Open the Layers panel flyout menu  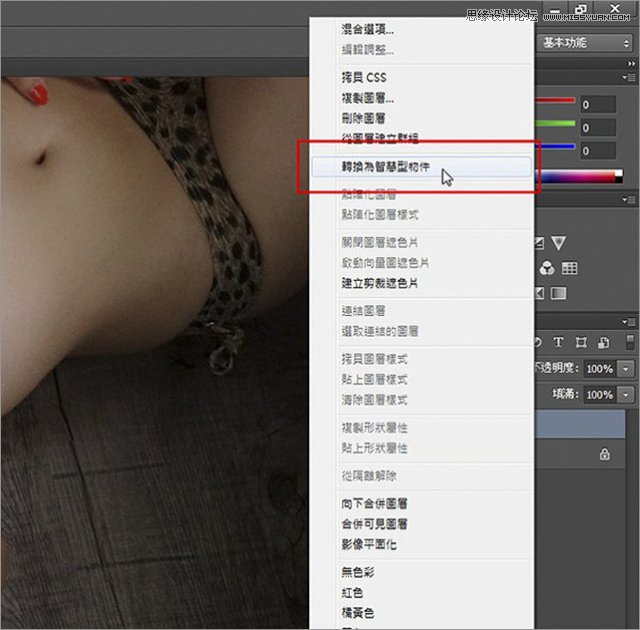631,322
